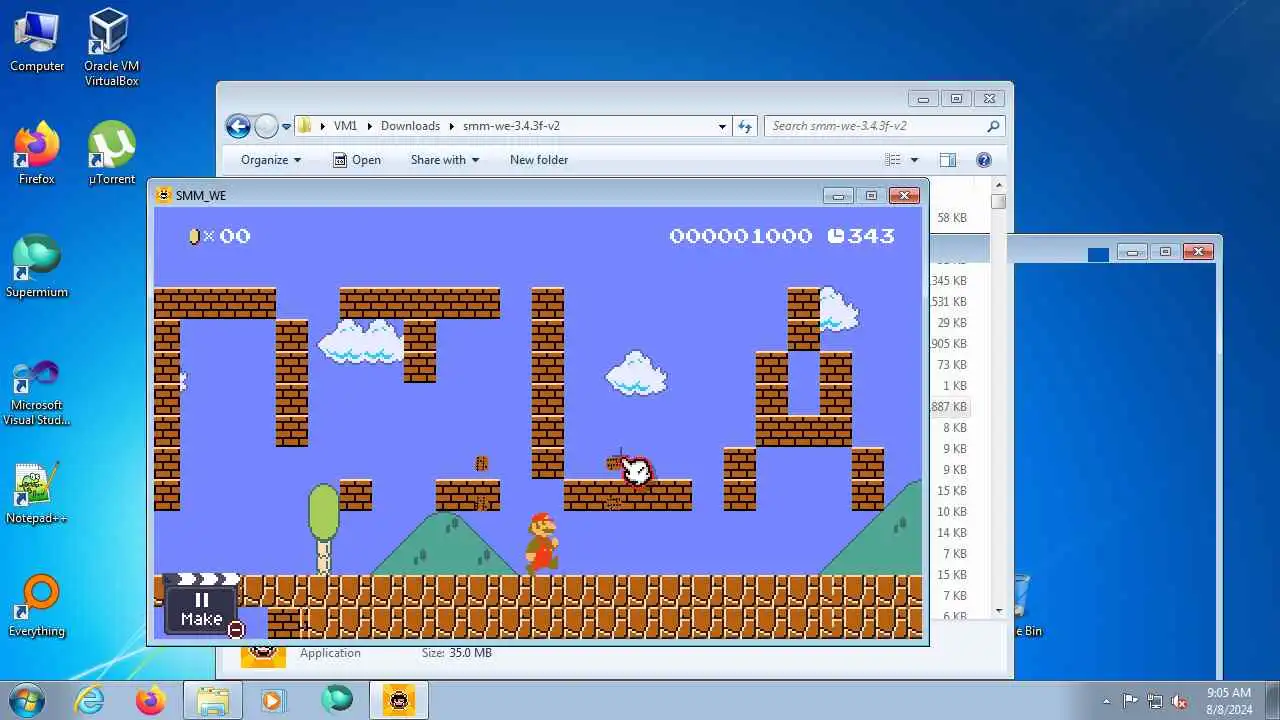Open the Share with menu
The height and width of the screenshot is (720, 1280).
445,160
